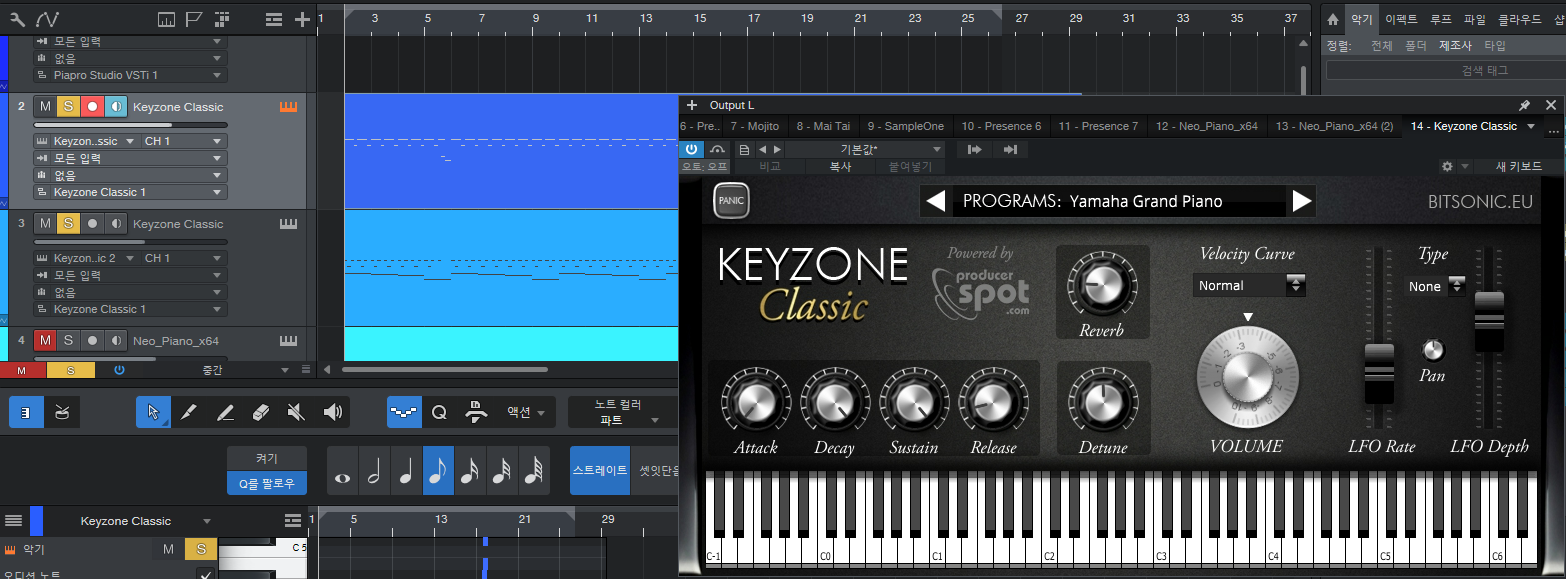Screen dimensions: 1566x579
Task: Pin the plugin window
Action: tap(1524, 105)
